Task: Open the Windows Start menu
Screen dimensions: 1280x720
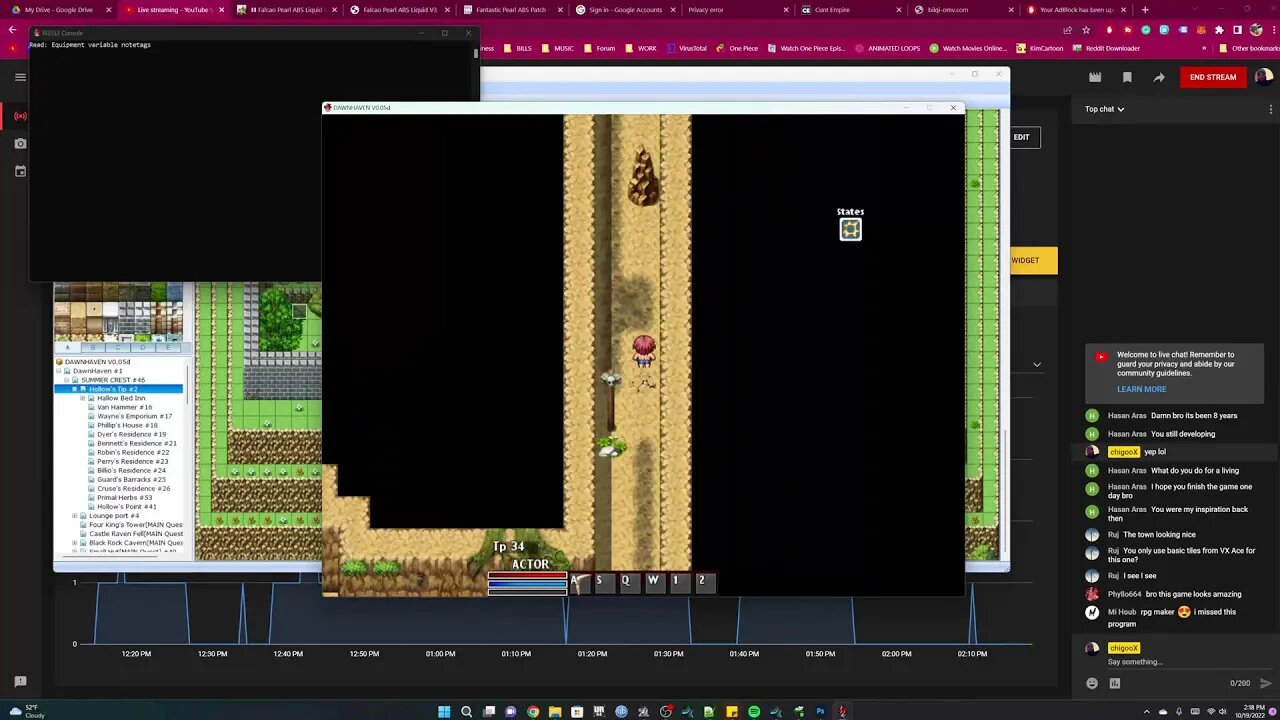Action: [x=444, y=712]
